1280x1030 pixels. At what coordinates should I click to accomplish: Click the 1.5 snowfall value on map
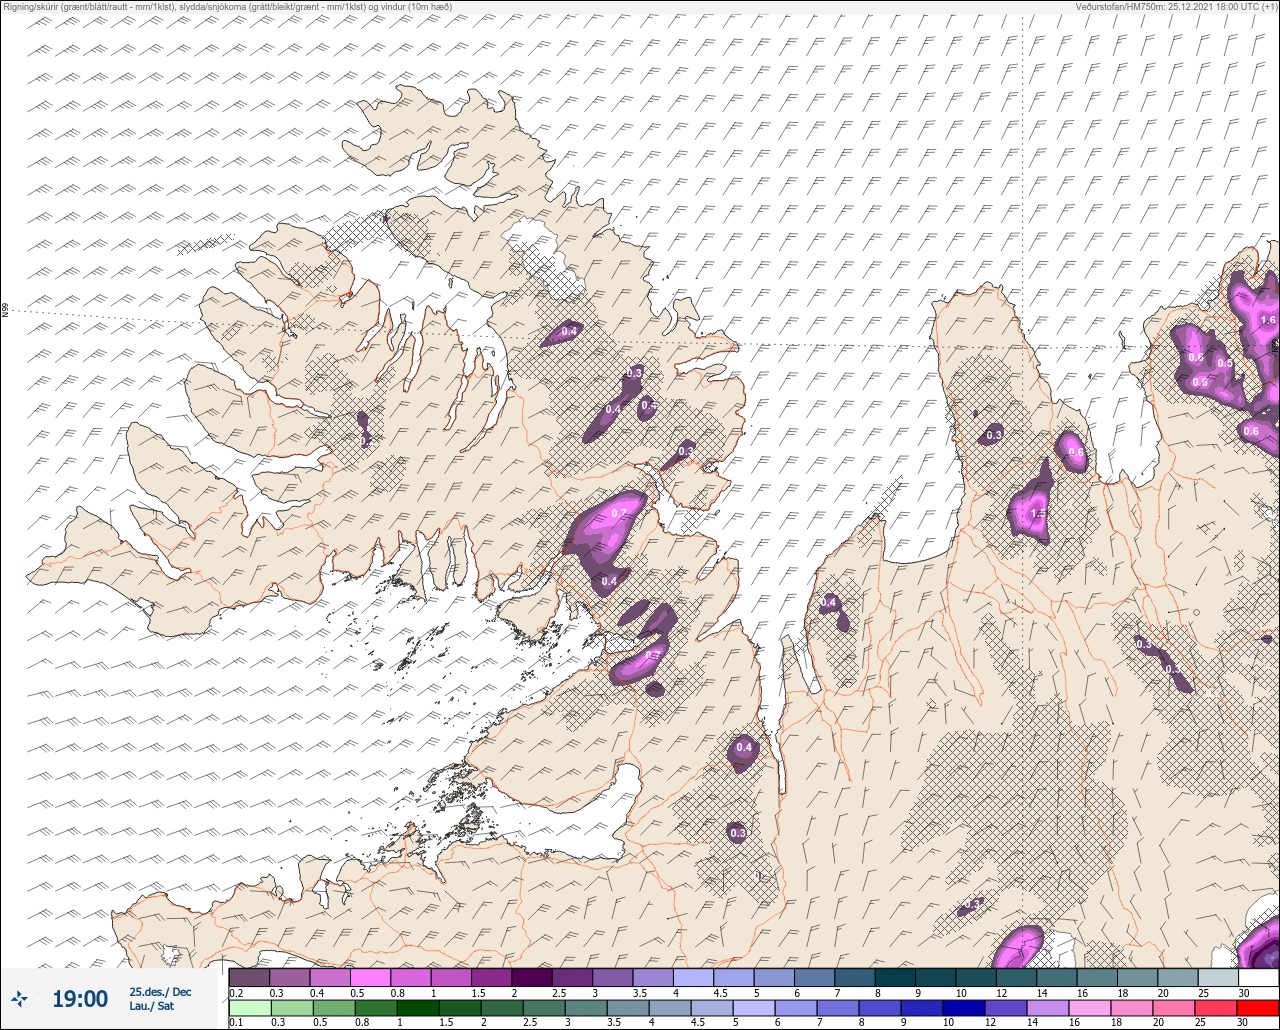[x=1038, y=513]
